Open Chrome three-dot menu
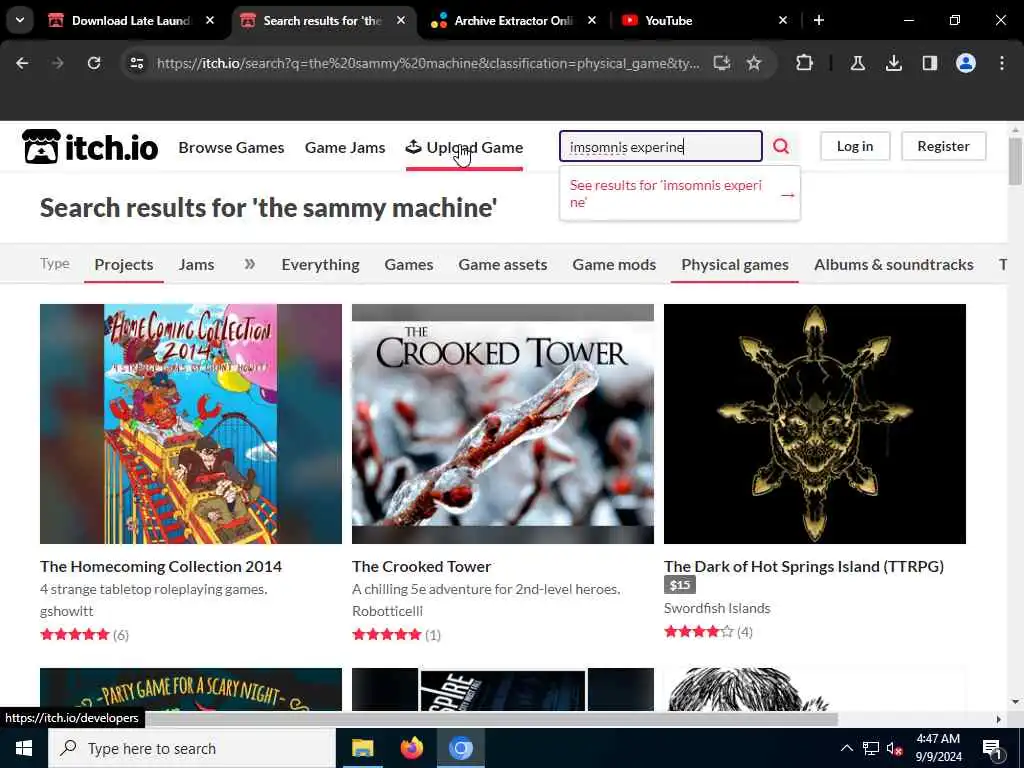The height and width of the screenshot is (768, 1024). click(x=1002, y=63)
